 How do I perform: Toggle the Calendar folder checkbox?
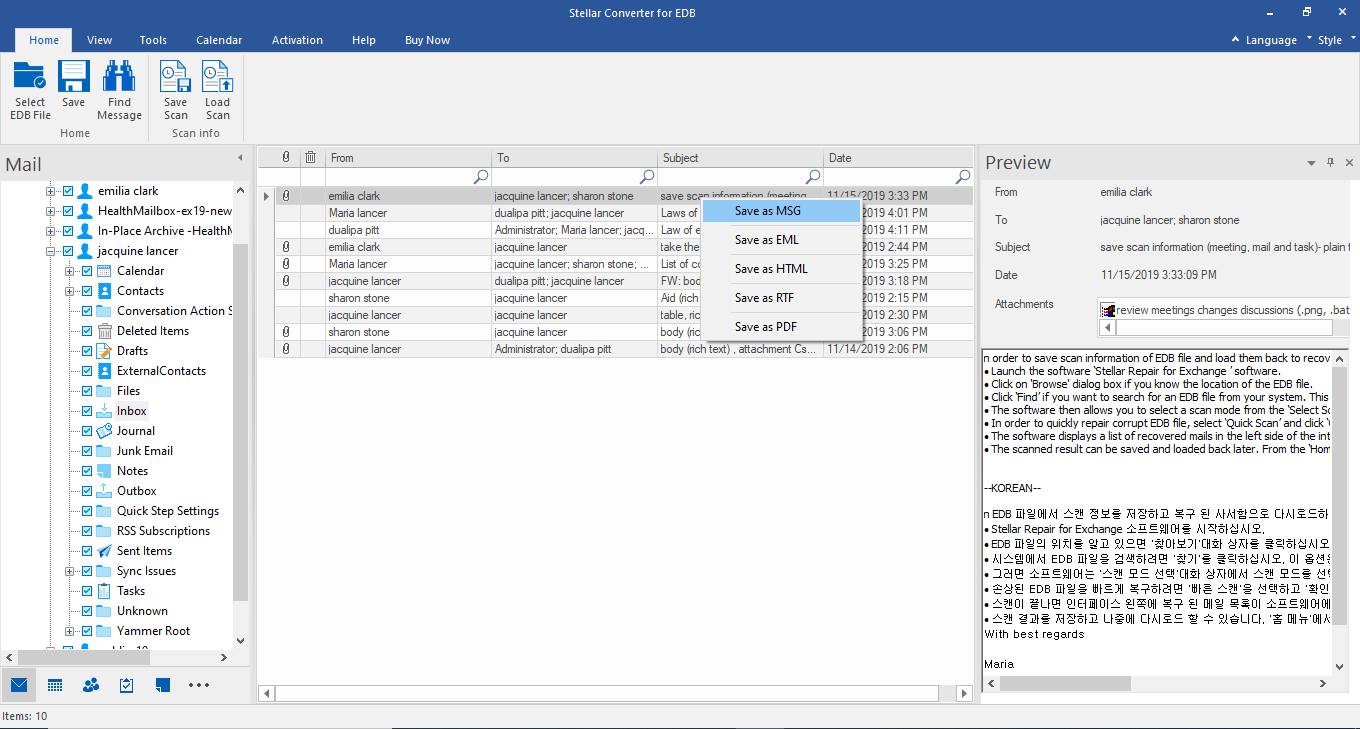[x=87, y=271]
